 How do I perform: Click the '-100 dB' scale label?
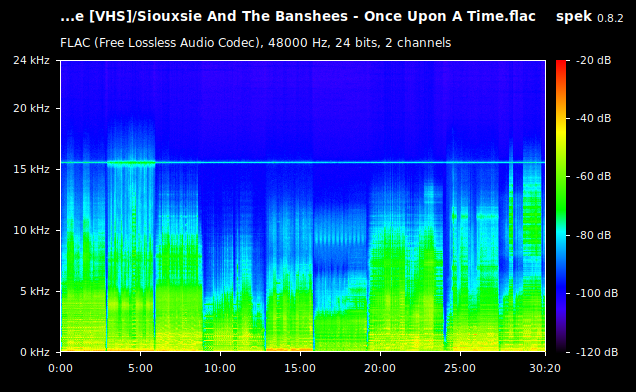pos(597,293)
